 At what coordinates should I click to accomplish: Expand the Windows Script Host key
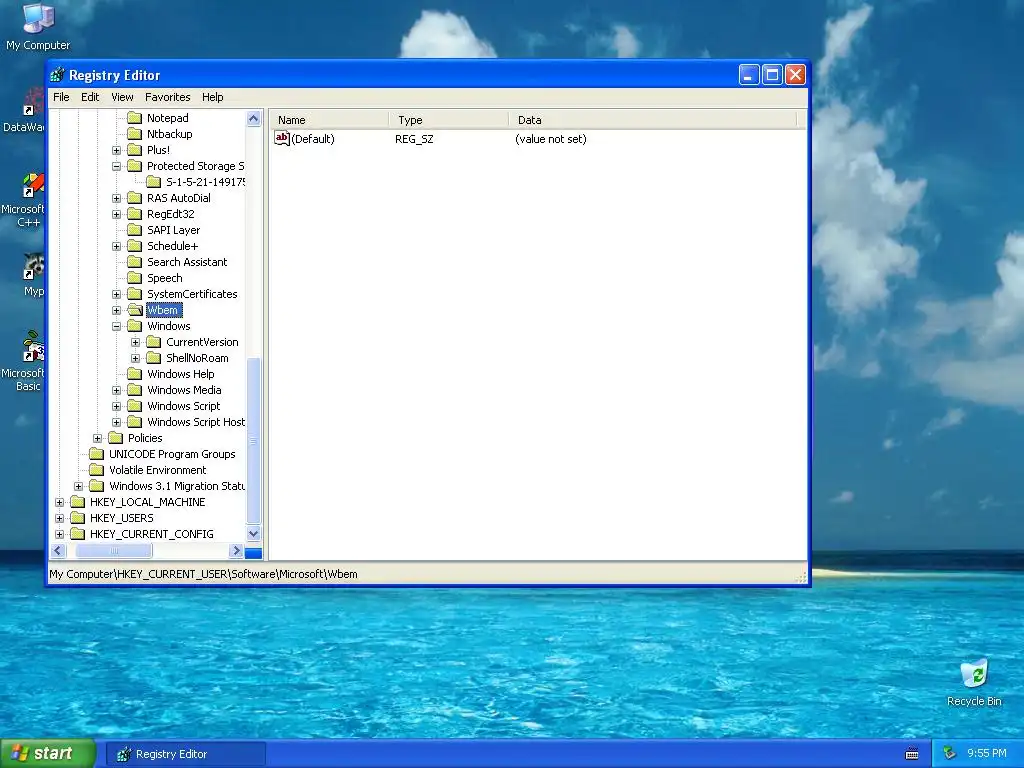(116, 423)
